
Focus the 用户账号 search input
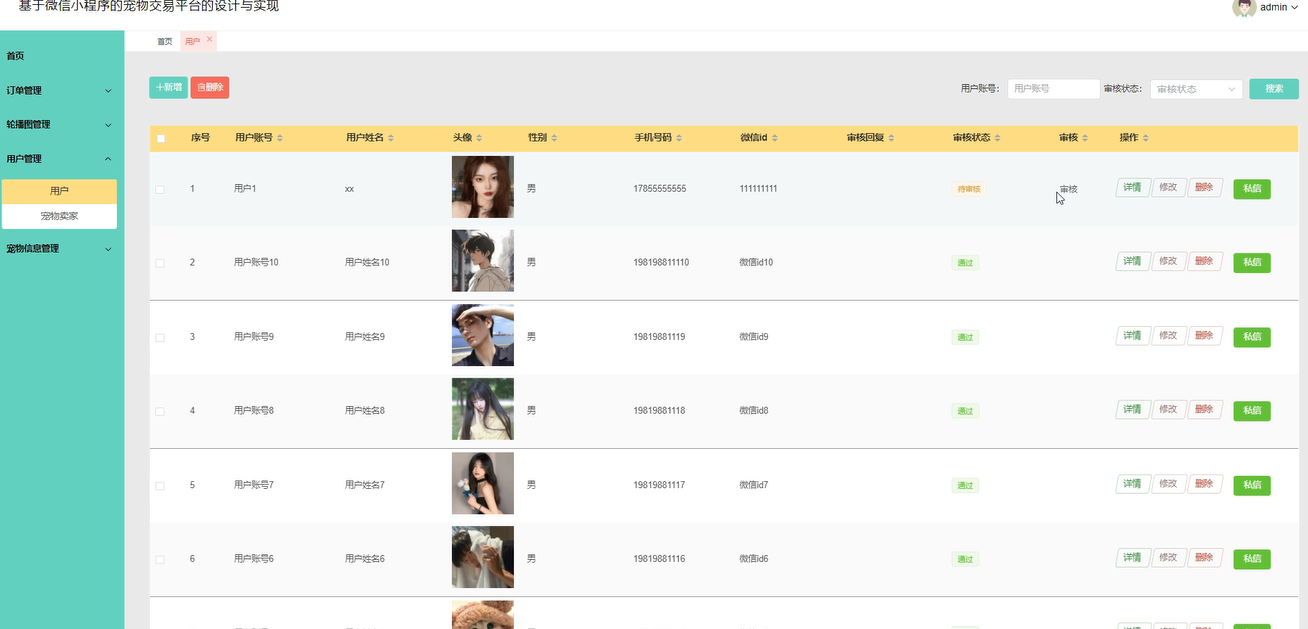point(1054,89)
